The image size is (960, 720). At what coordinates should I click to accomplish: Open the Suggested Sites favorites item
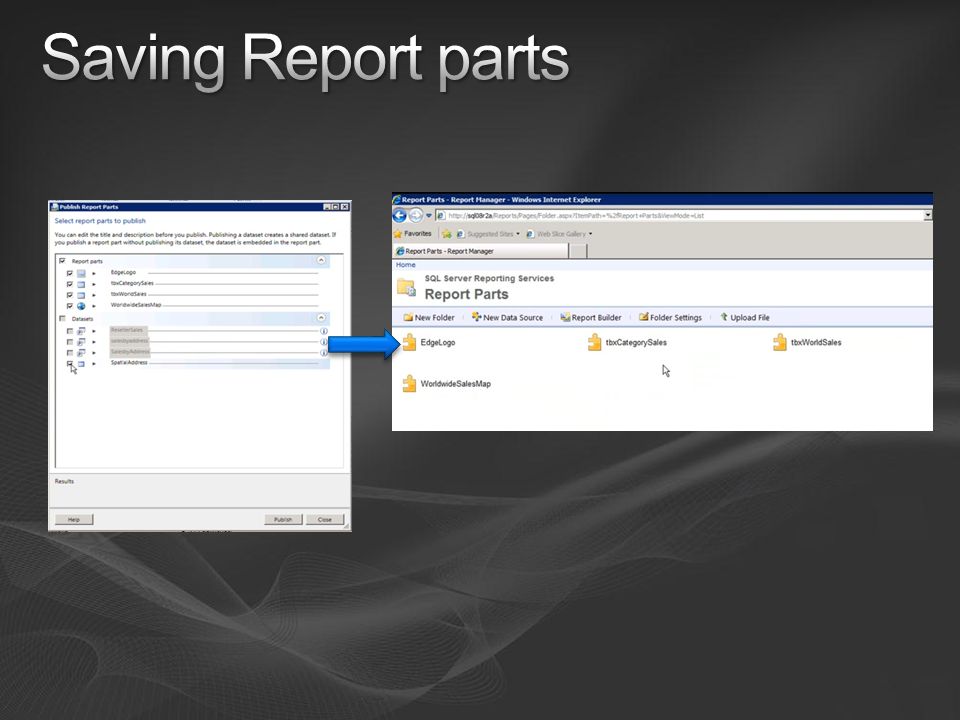488,234
